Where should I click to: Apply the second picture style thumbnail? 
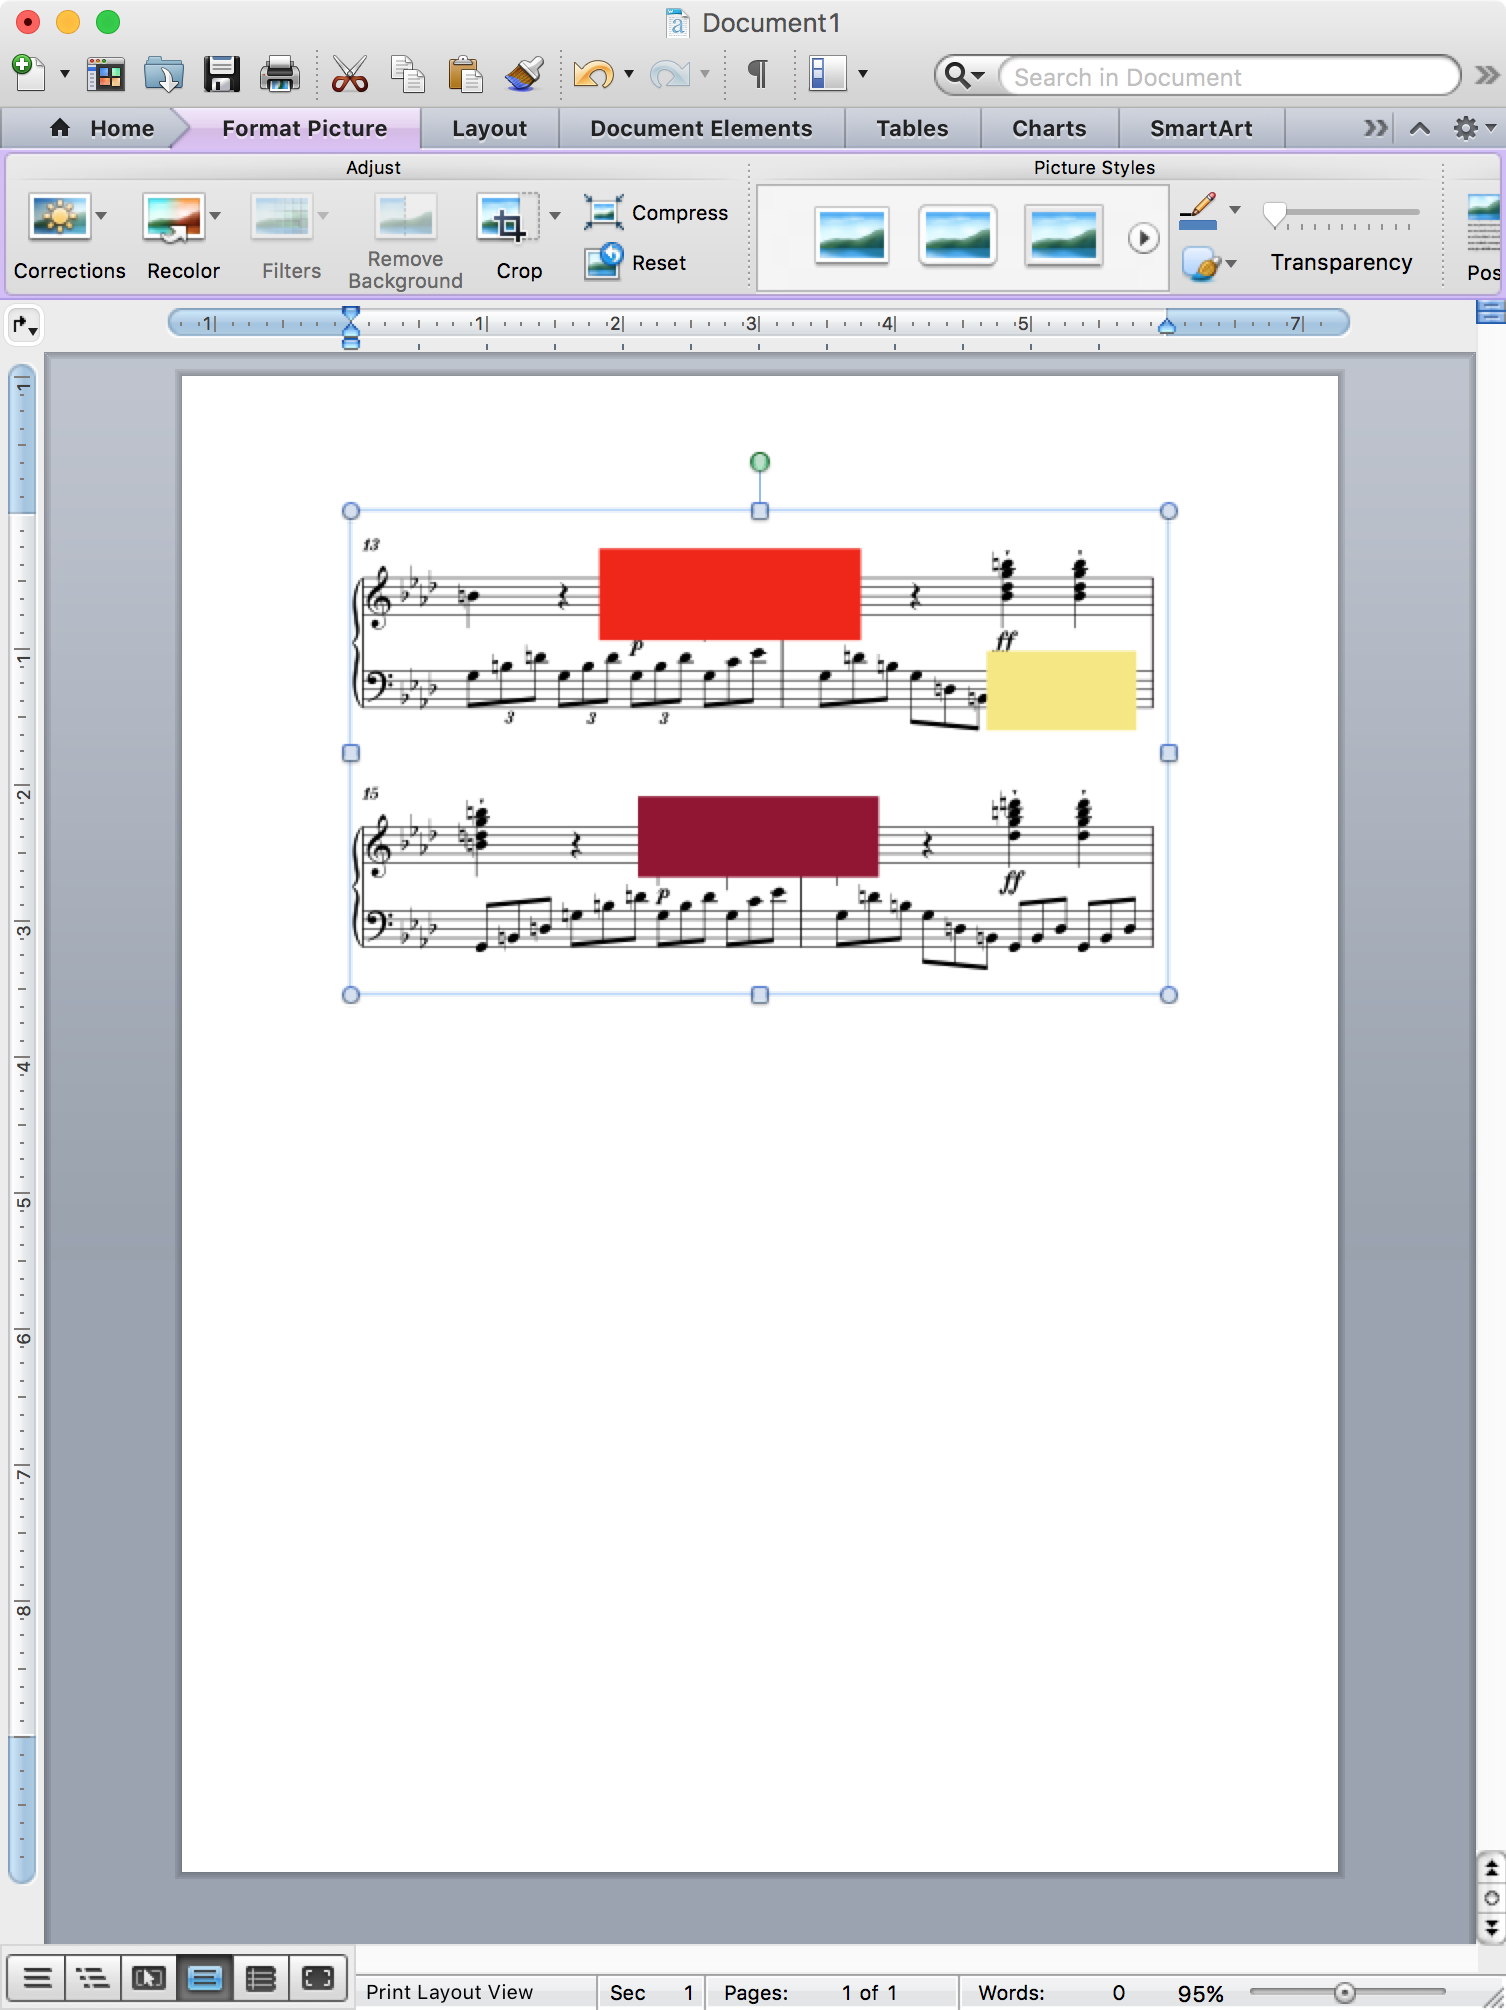pos(957,236)
